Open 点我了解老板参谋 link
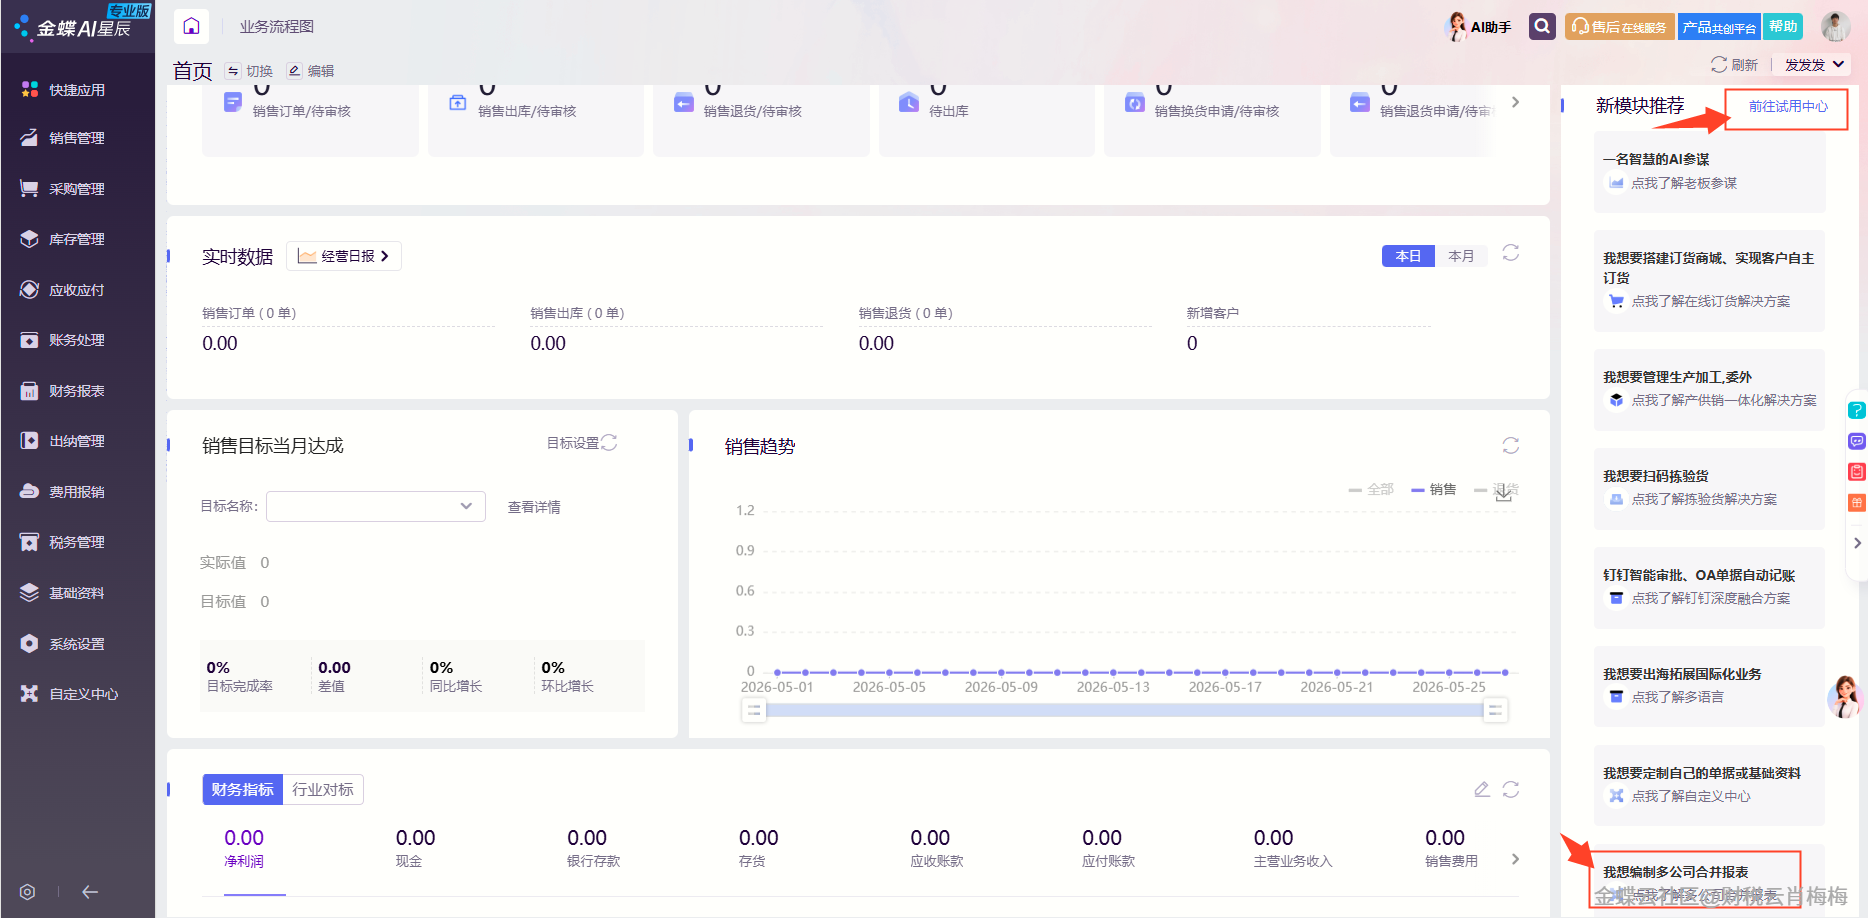Image resolution: width=1868 pixels, height=918 pixels. click(1684, 183)
